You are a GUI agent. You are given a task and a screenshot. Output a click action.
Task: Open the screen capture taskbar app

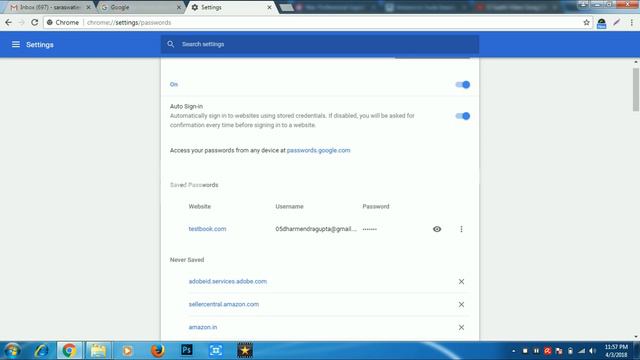216,350
